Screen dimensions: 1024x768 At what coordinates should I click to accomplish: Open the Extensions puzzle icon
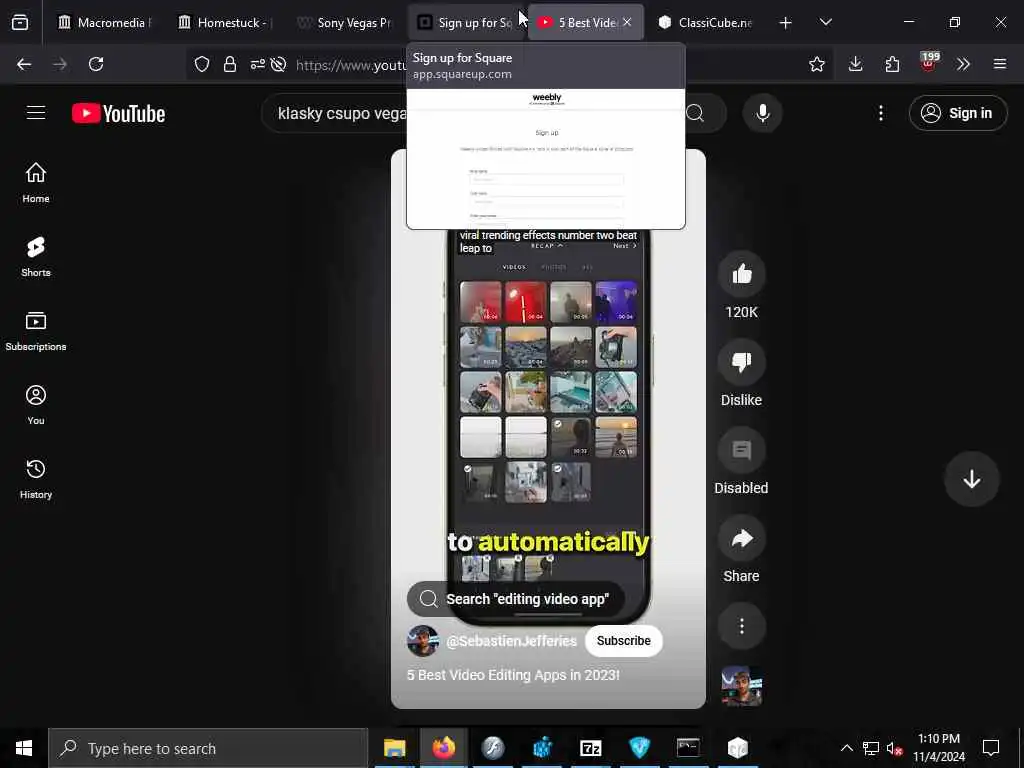(892, 64)
